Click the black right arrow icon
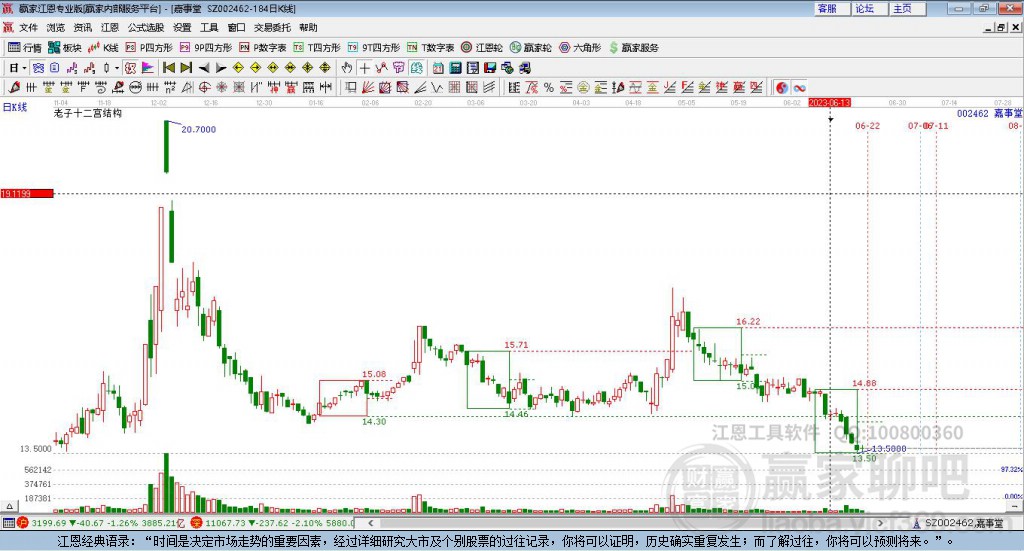The height and width of the screenshot is (551, 1024). coord(221,68)
